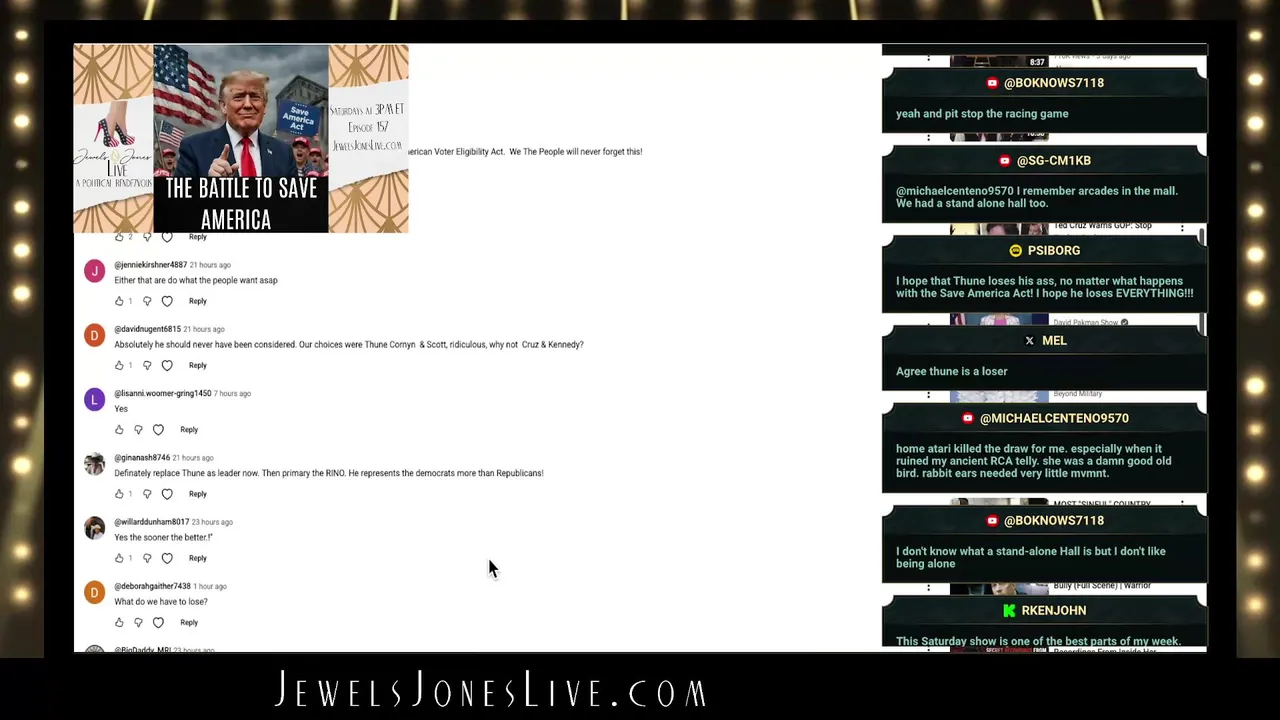Open the 'L' avatar of @lisanni.woomer-gring1450
The width and height of the screenshot is (1280, 720).
click(94, 399)
